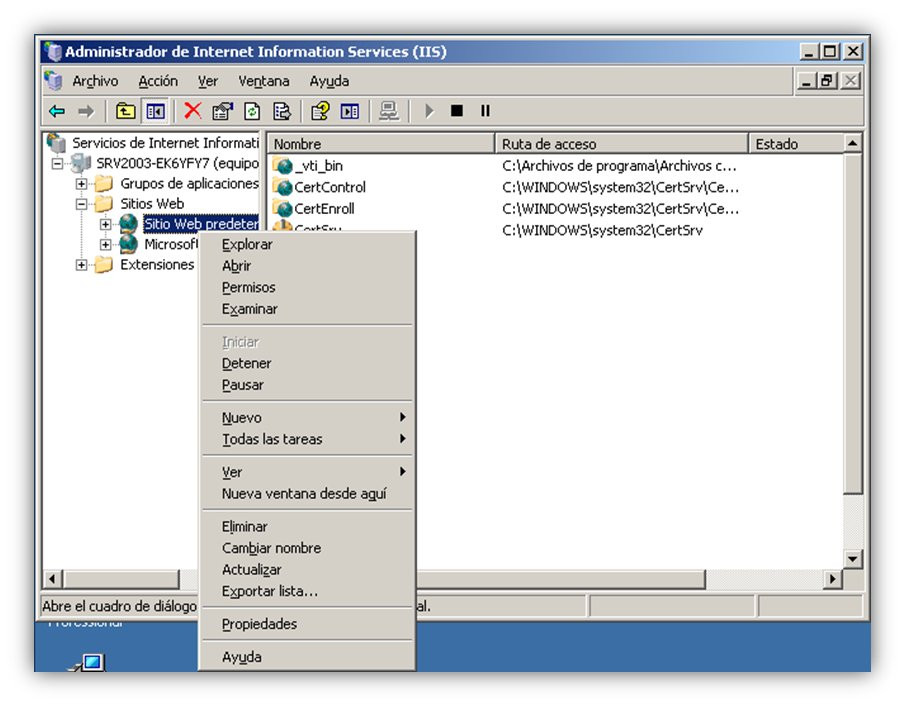Click the Forward arrow toolbar icon
Image resolution: width=905 pixels, height=706 pixels.
(86, 111)
